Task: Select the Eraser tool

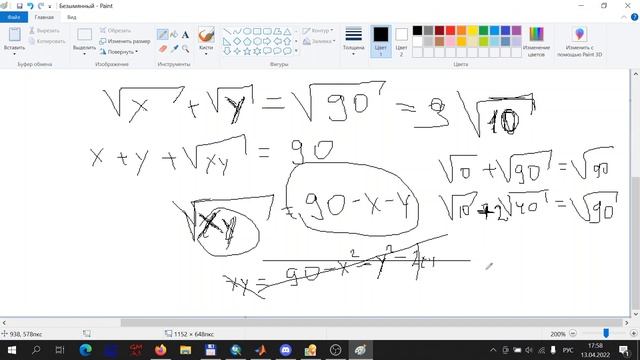Action: coord(162,49)
